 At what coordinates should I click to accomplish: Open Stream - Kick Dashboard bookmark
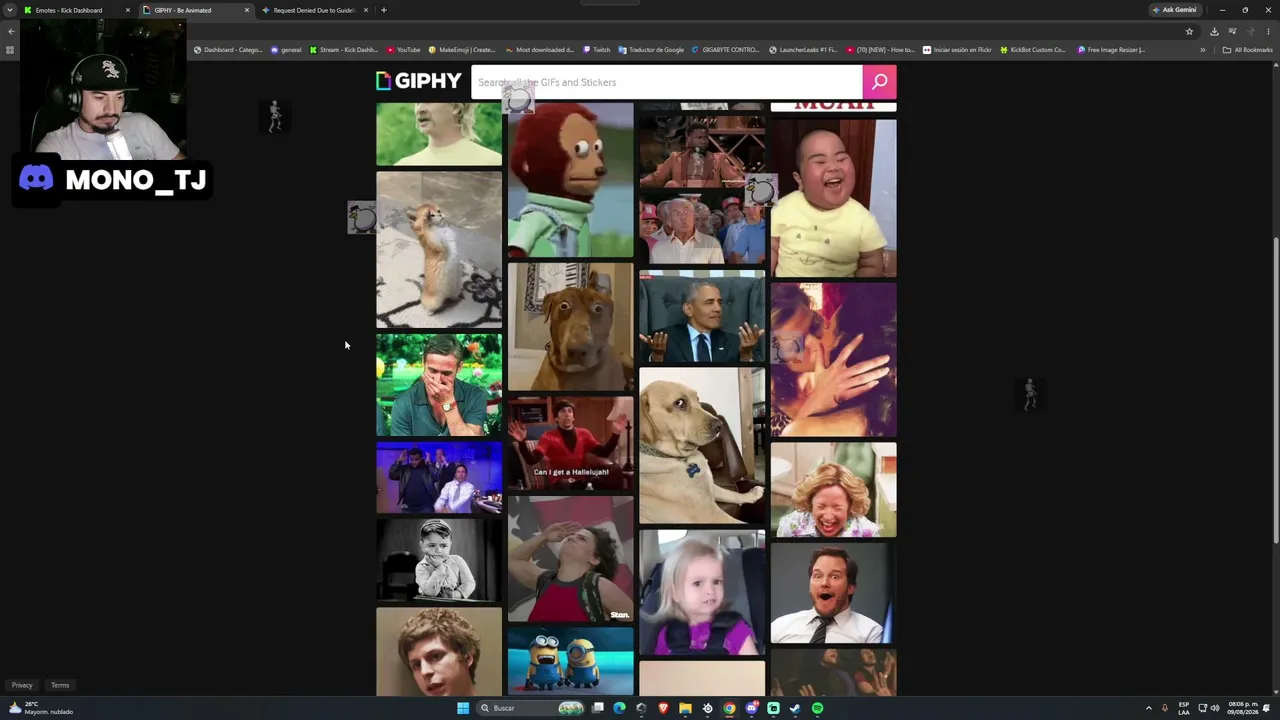pos(344,50)
